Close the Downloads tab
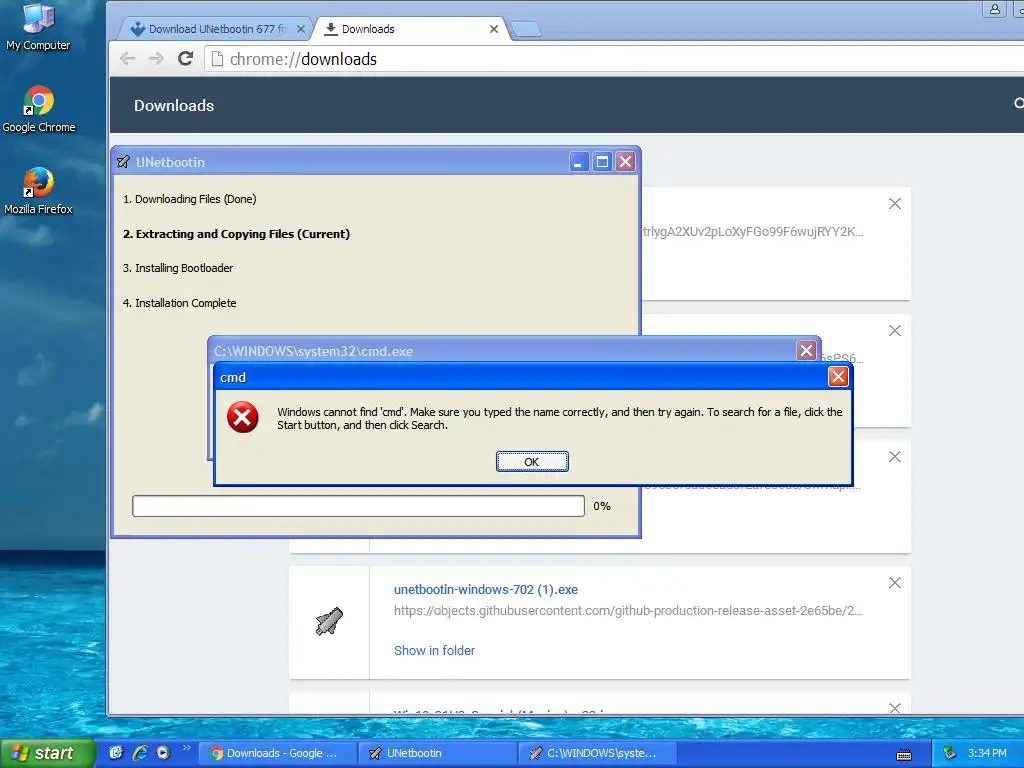1024x768 pixels. [x=494, y=29]
